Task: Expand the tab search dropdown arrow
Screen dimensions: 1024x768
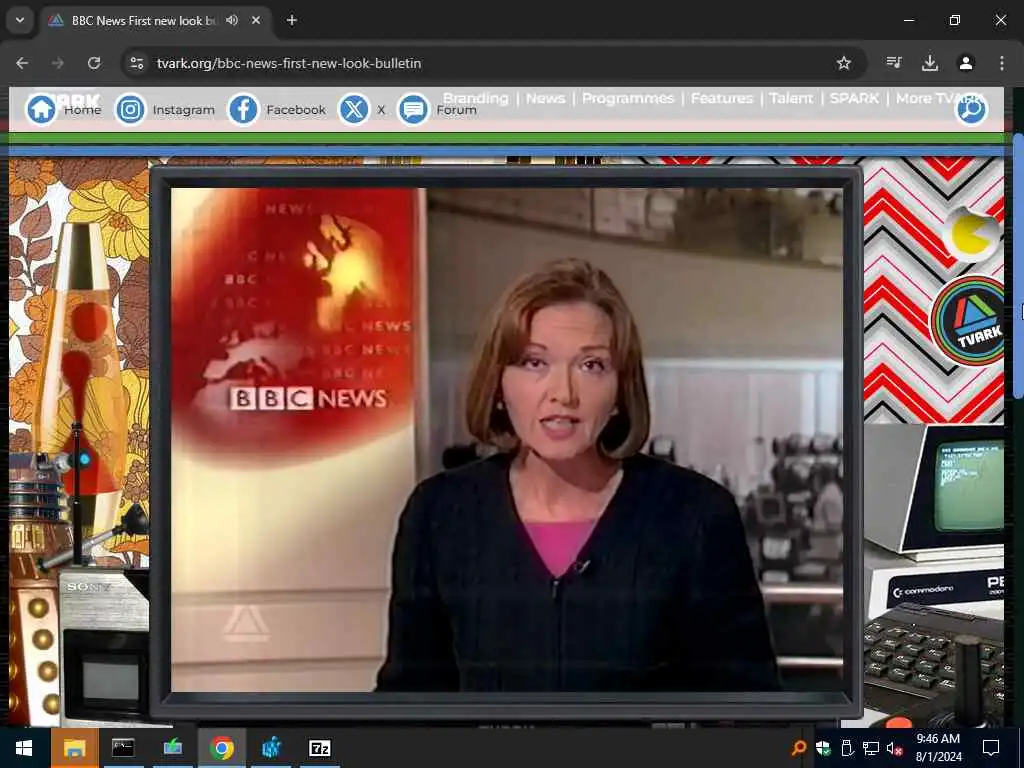Action: pyautogui.click(x=20, y=20)
